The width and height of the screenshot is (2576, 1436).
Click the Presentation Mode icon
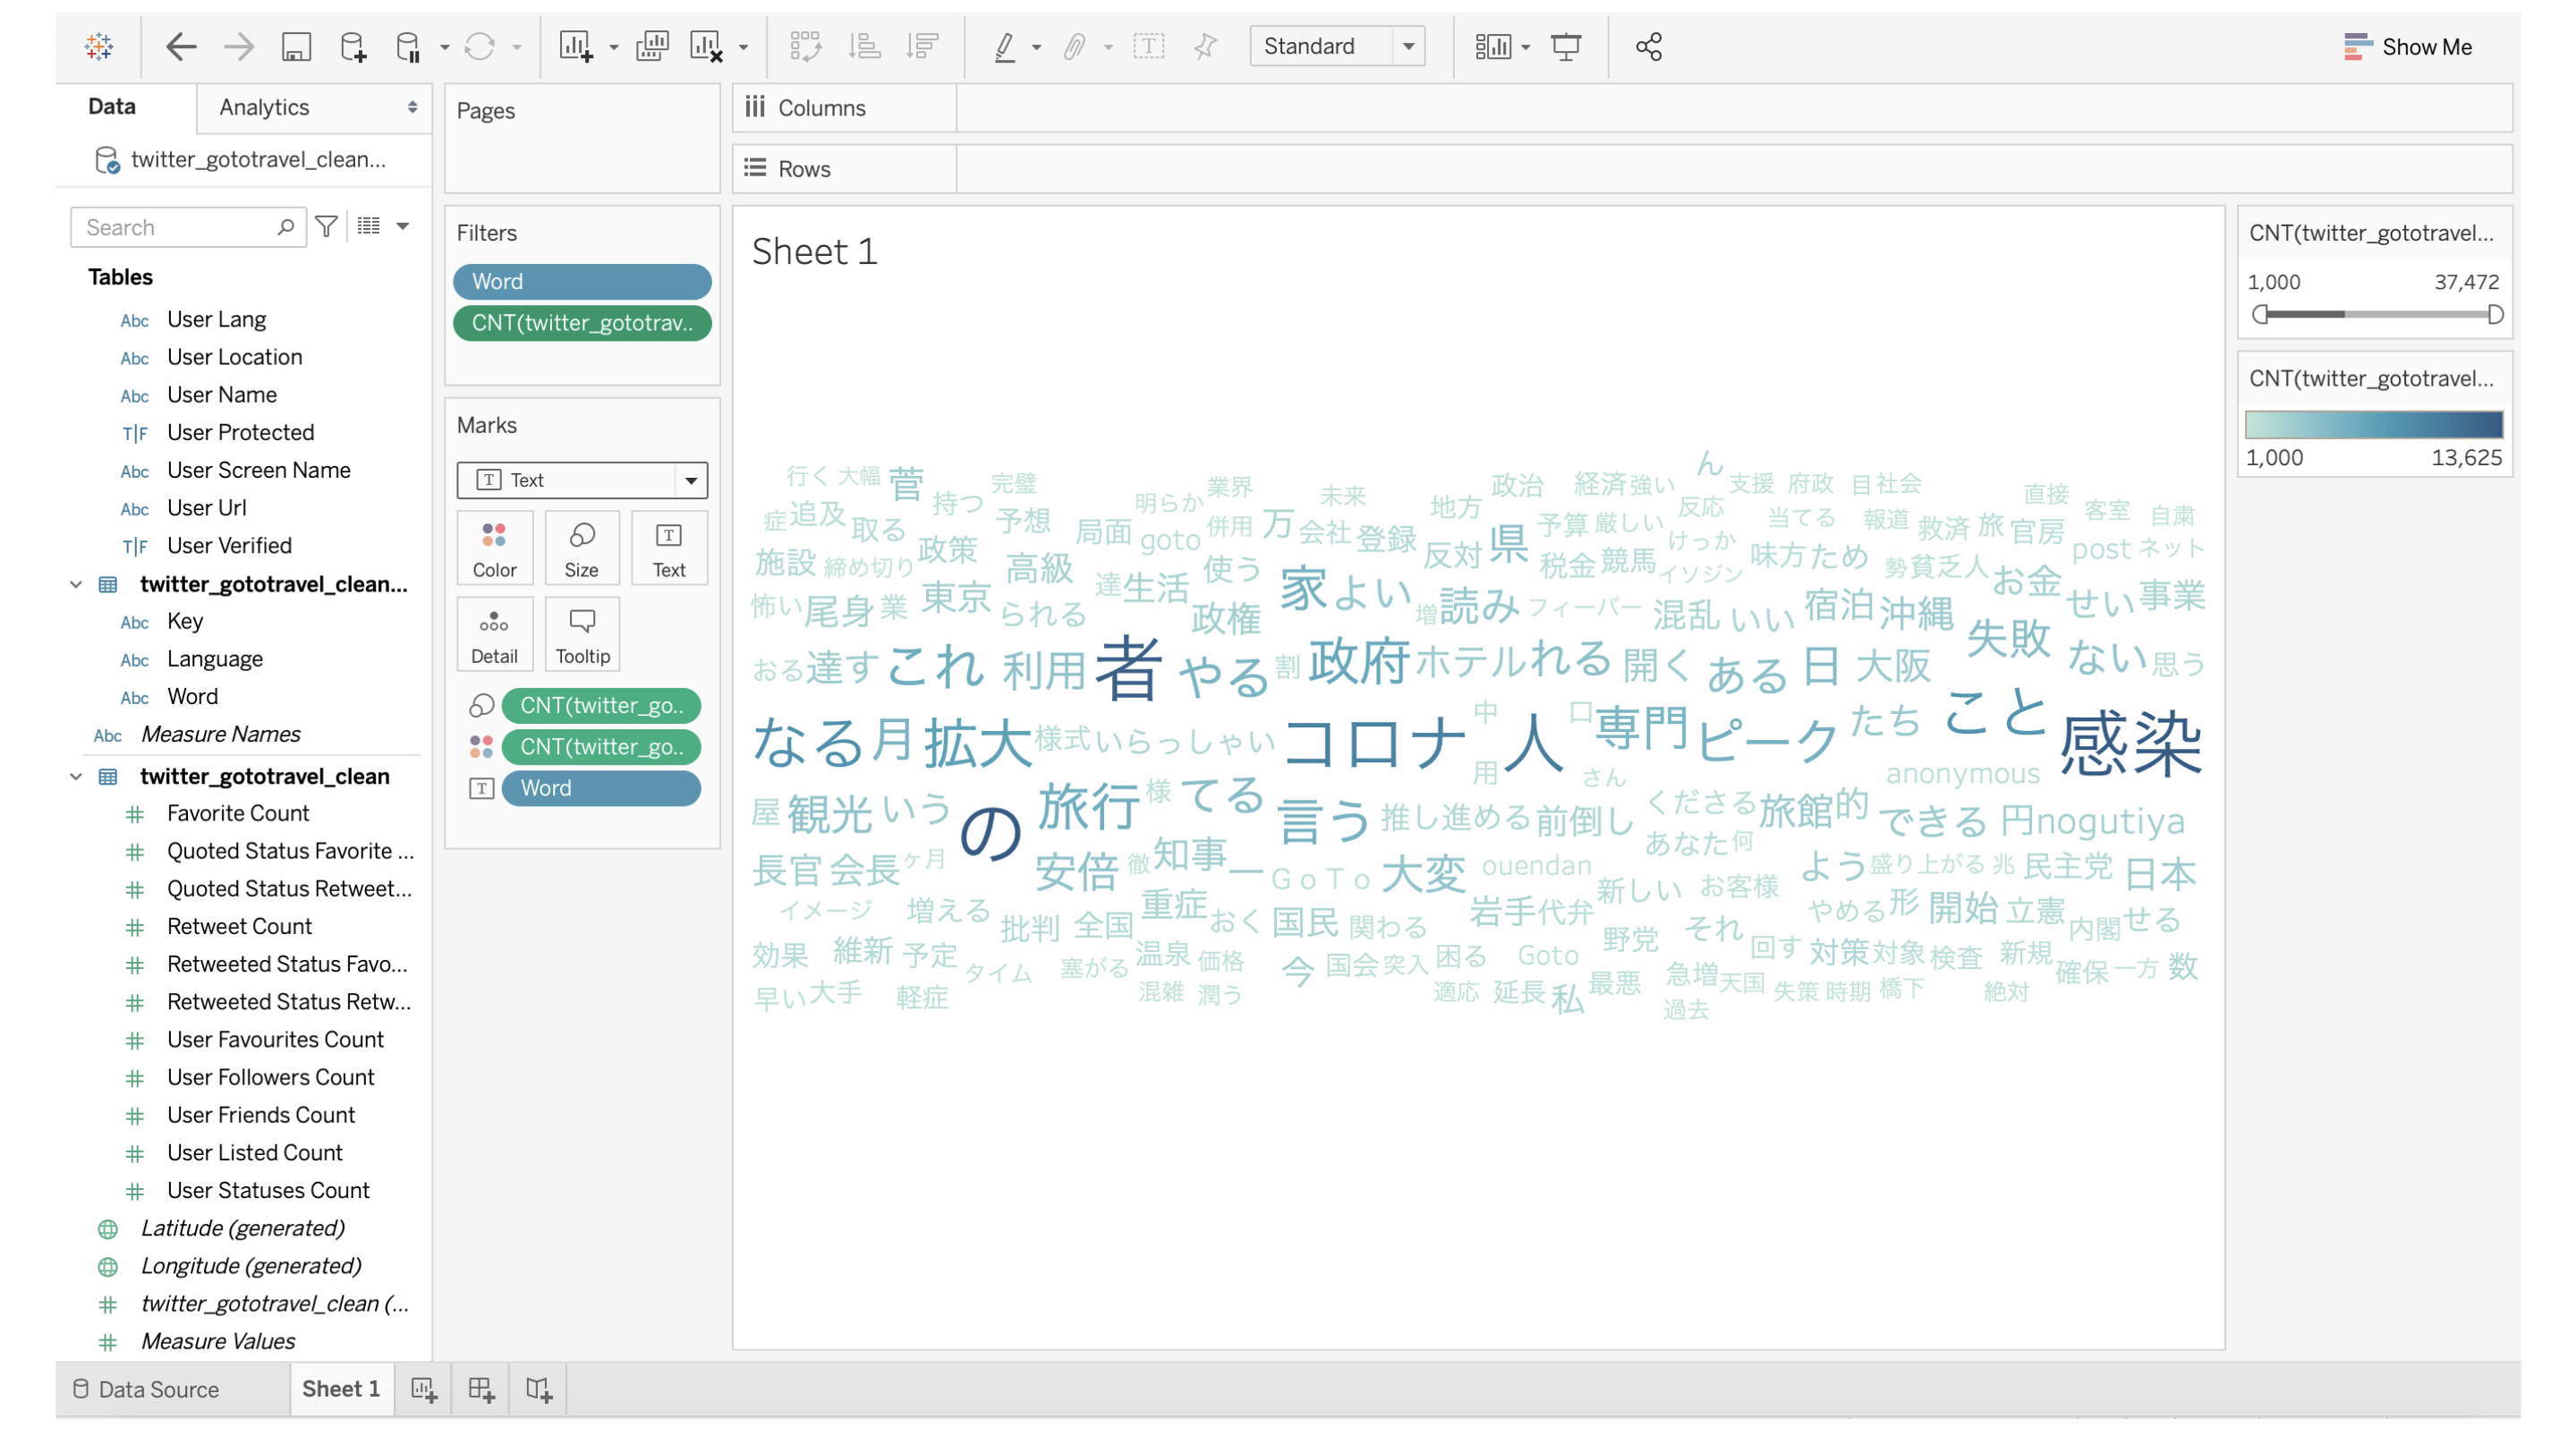tap(1566, 46)
